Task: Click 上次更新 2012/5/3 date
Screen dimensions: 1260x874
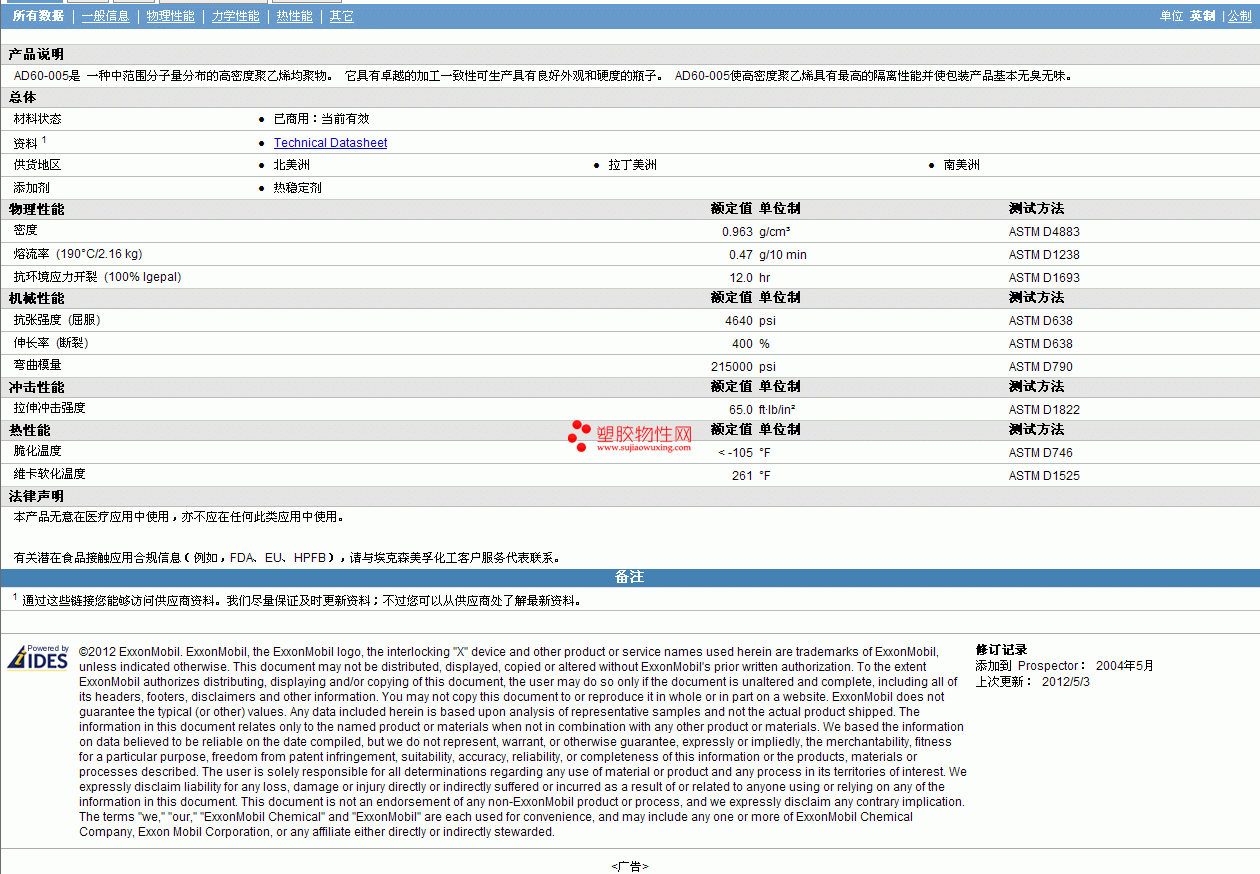Action: [1032, 682]
